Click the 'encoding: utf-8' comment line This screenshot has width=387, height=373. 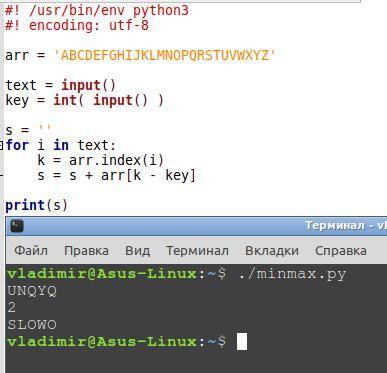coord(77,25)
